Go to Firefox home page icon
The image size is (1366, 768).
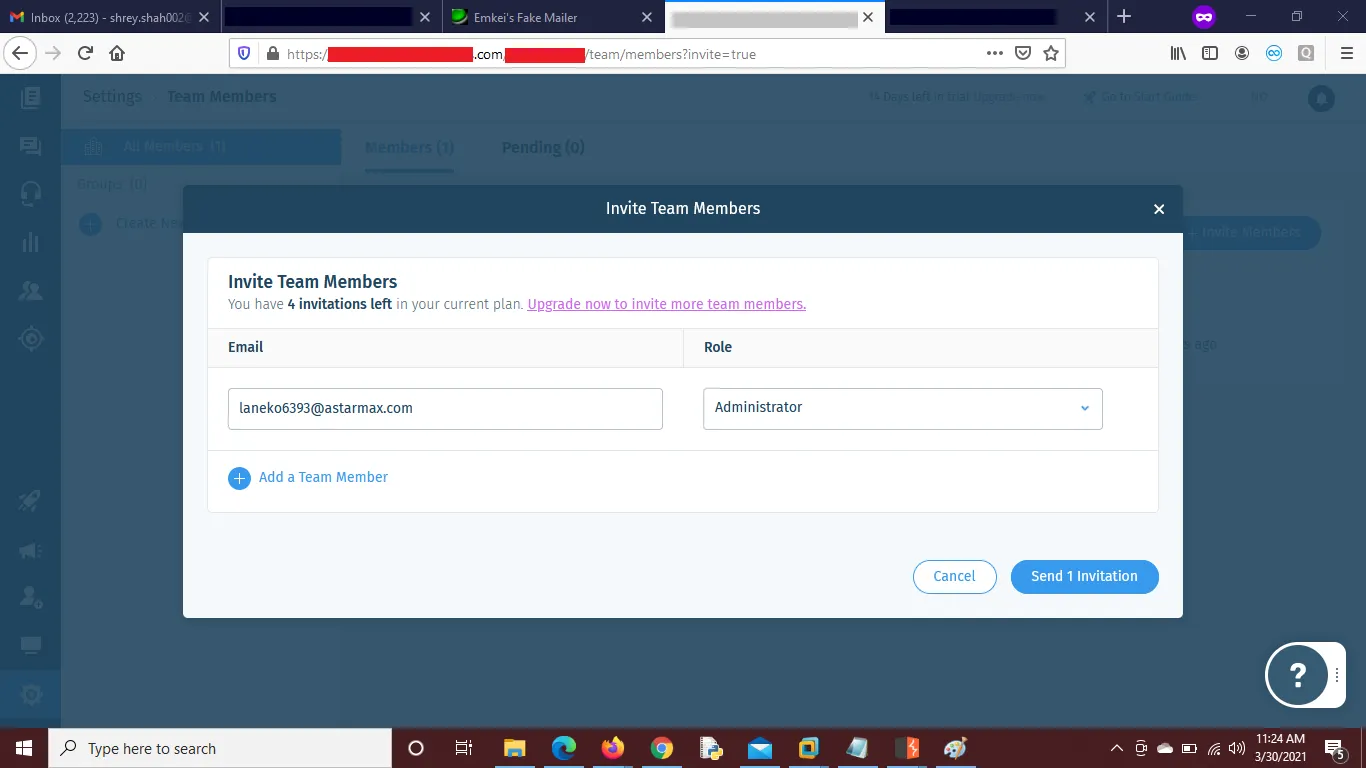(x=117, y=54)
